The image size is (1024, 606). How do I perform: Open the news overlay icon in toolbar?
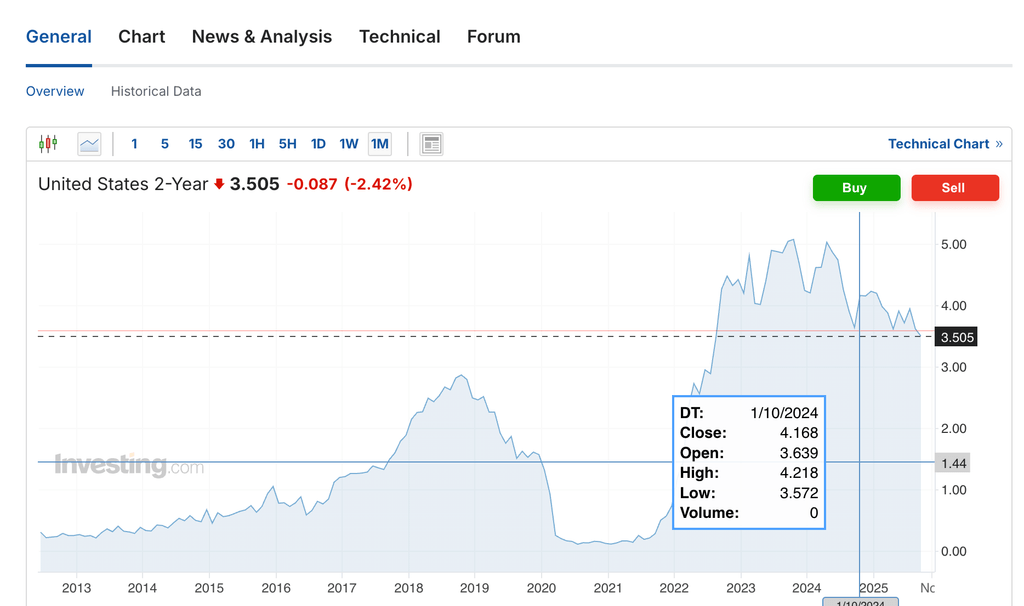tap(431, 144)
